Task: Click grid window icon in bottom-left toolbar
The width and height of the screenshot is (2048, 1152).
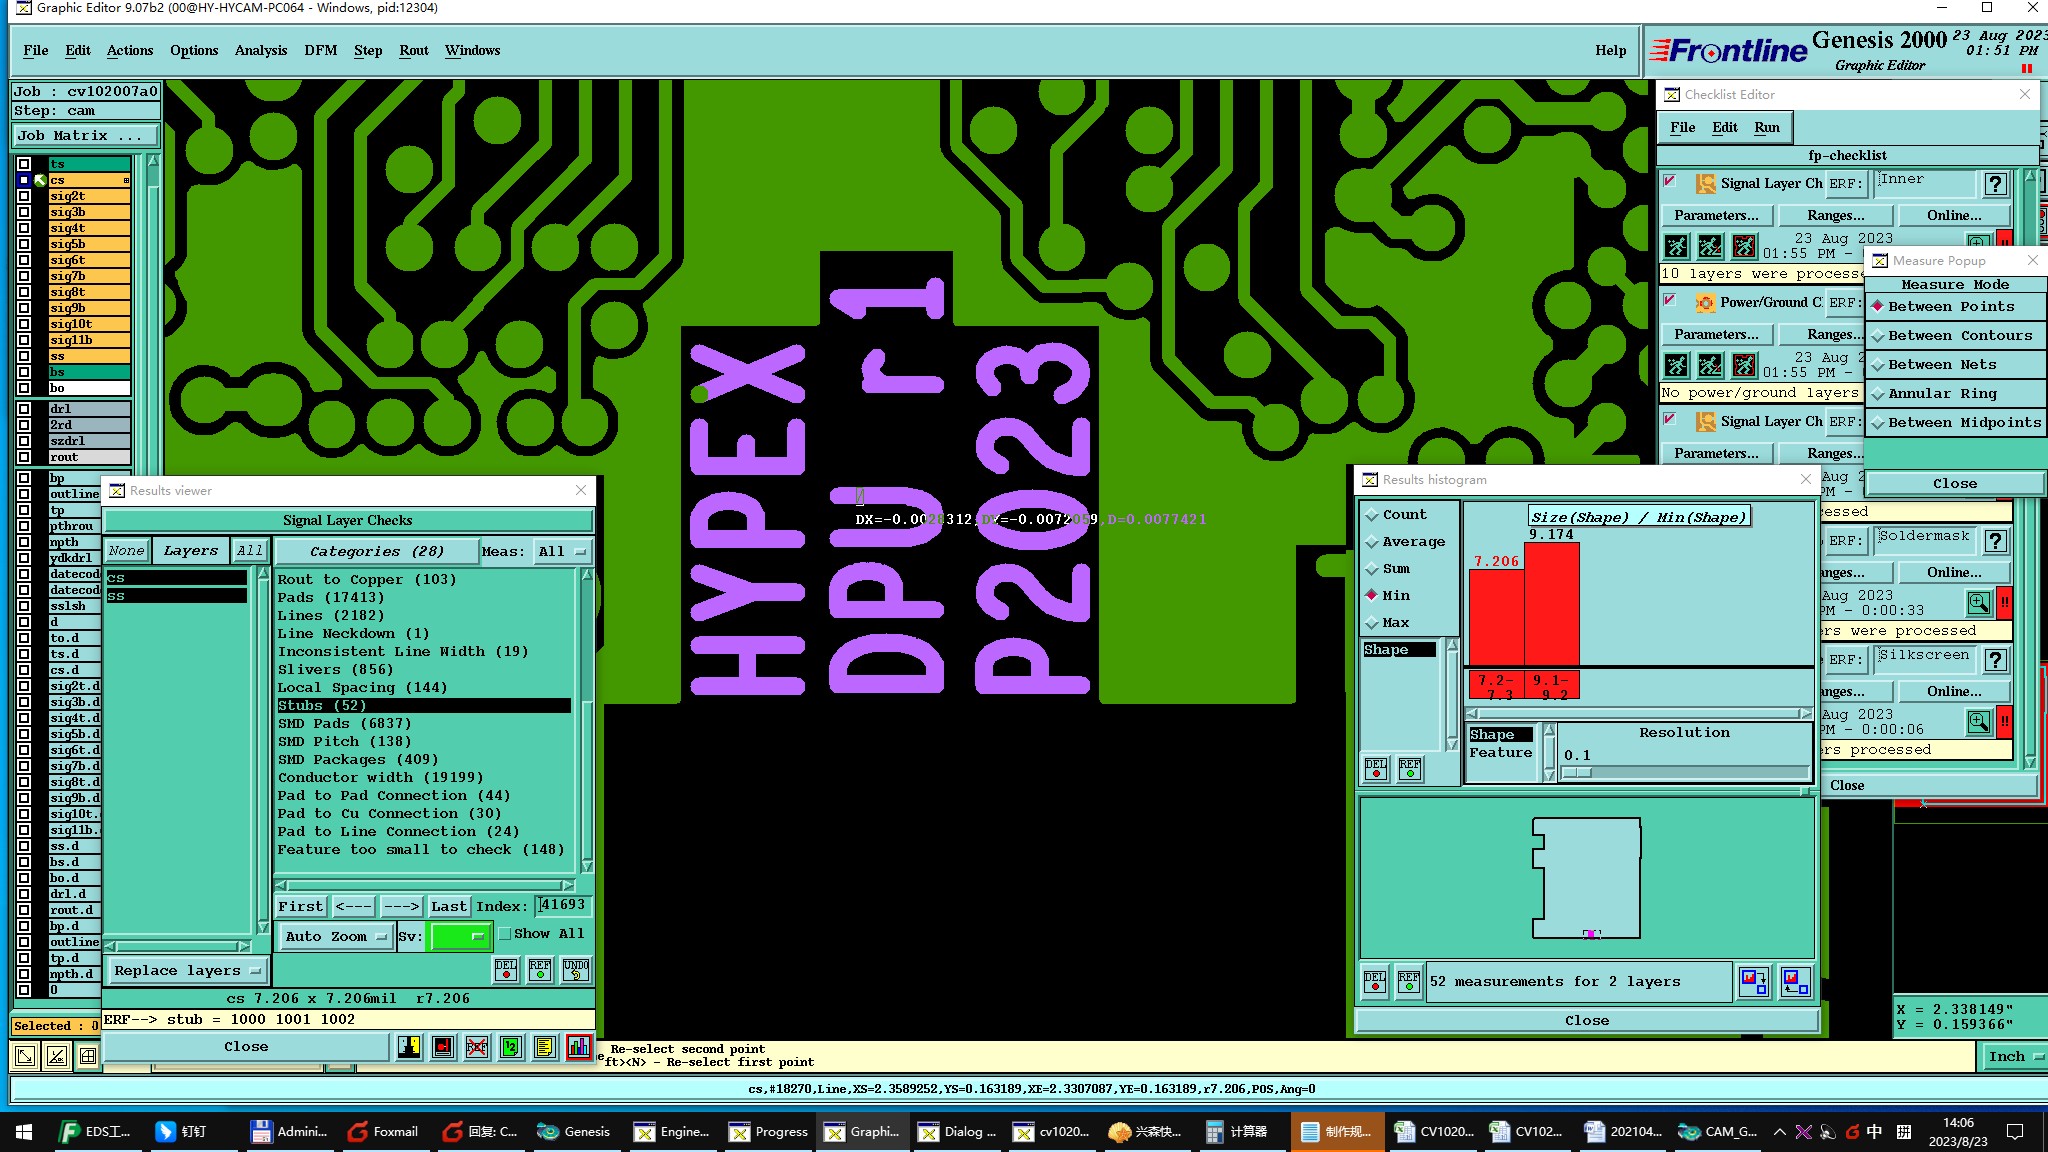Action: [x=88, y=1056]
